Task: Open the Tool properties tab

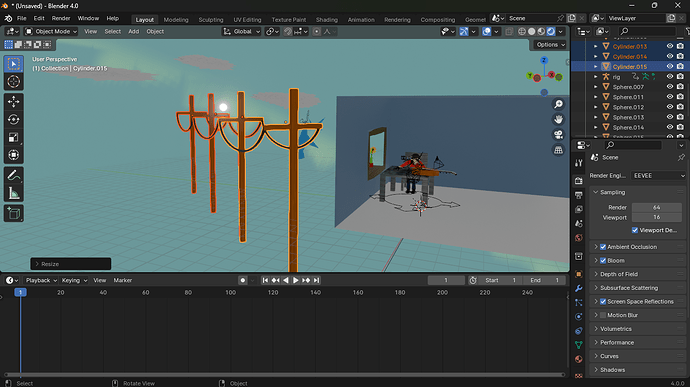Action: click(x=579, y=163)
